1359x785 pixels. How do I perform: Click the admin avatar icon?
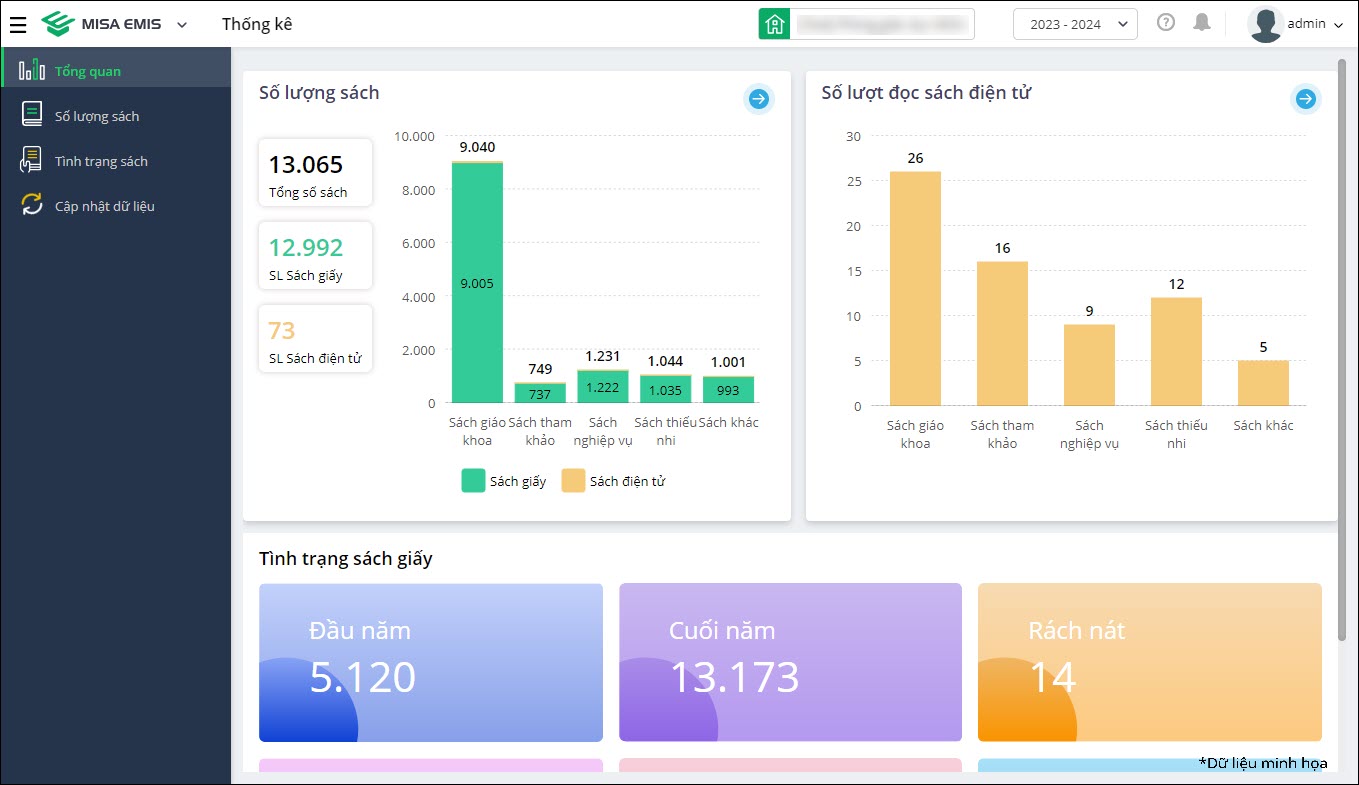coord(1265,24)
